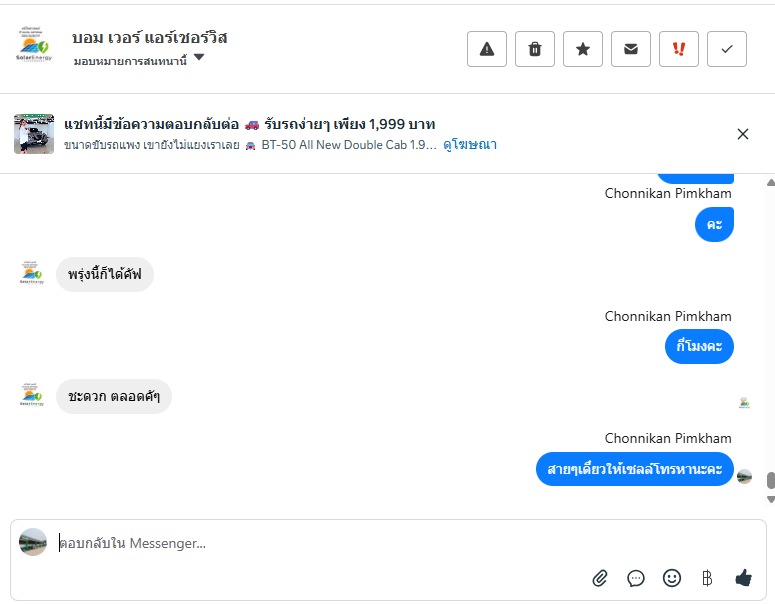
Task: Expand the มอบหมายการสนทนานี้ dropdown
Action: pos(199,58)
